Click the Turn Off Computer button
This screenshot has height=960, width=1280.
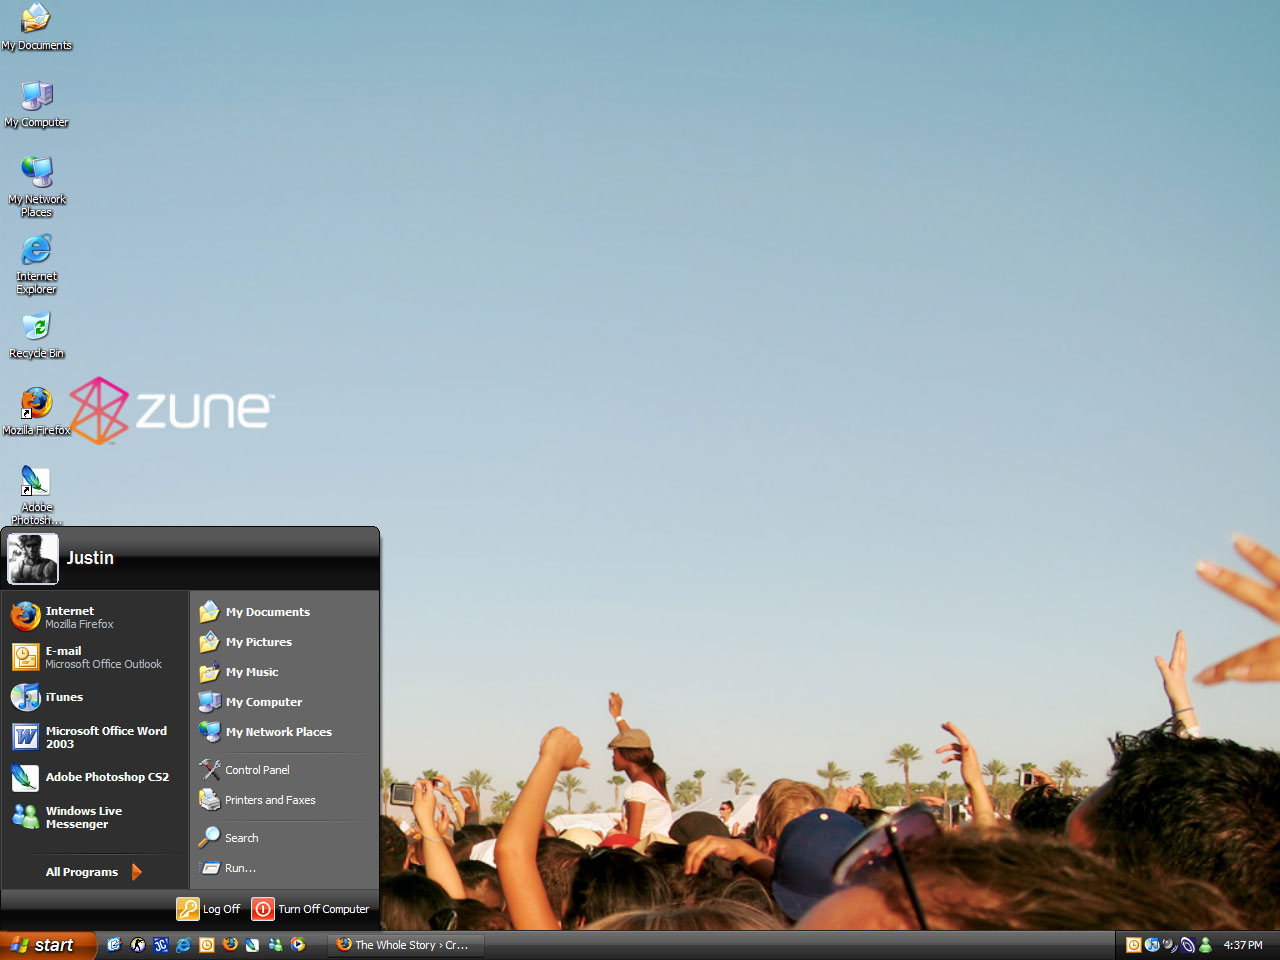tap(311, 908)
